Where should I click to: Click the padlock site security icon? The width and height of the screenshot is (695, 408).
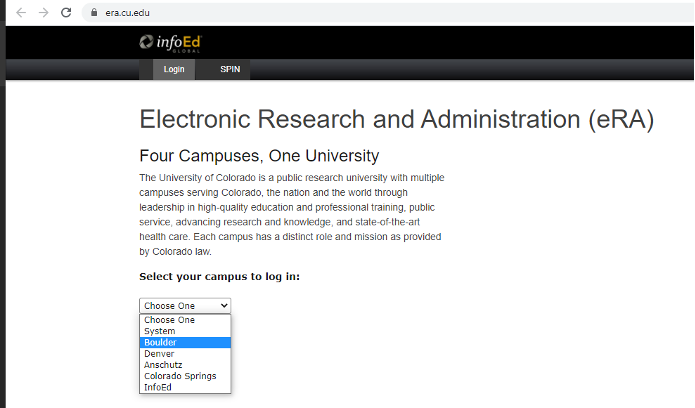click(x=94, y=12)
